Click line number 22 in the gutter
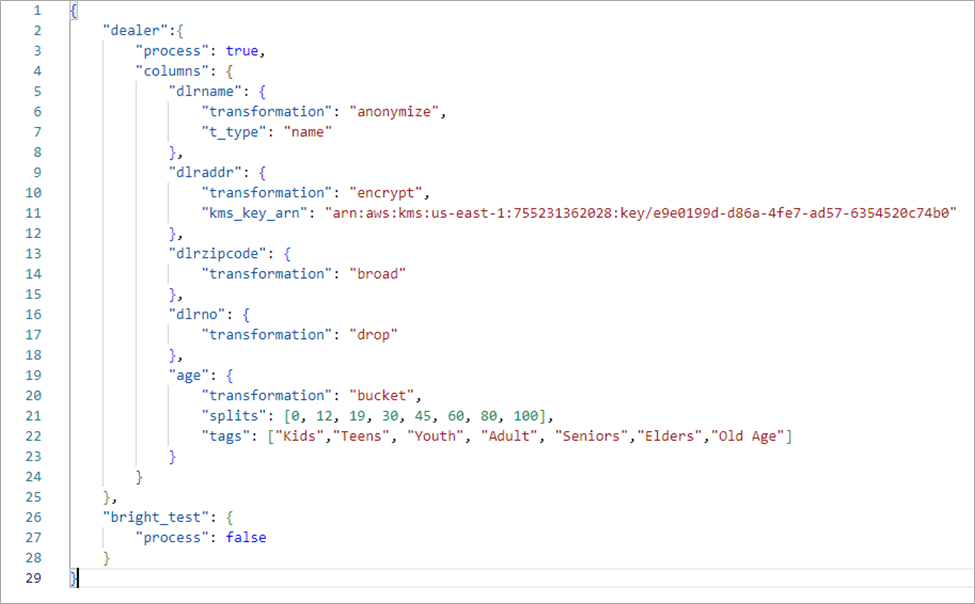The width and height of the screenshot is (975, 604). (34, 437)
